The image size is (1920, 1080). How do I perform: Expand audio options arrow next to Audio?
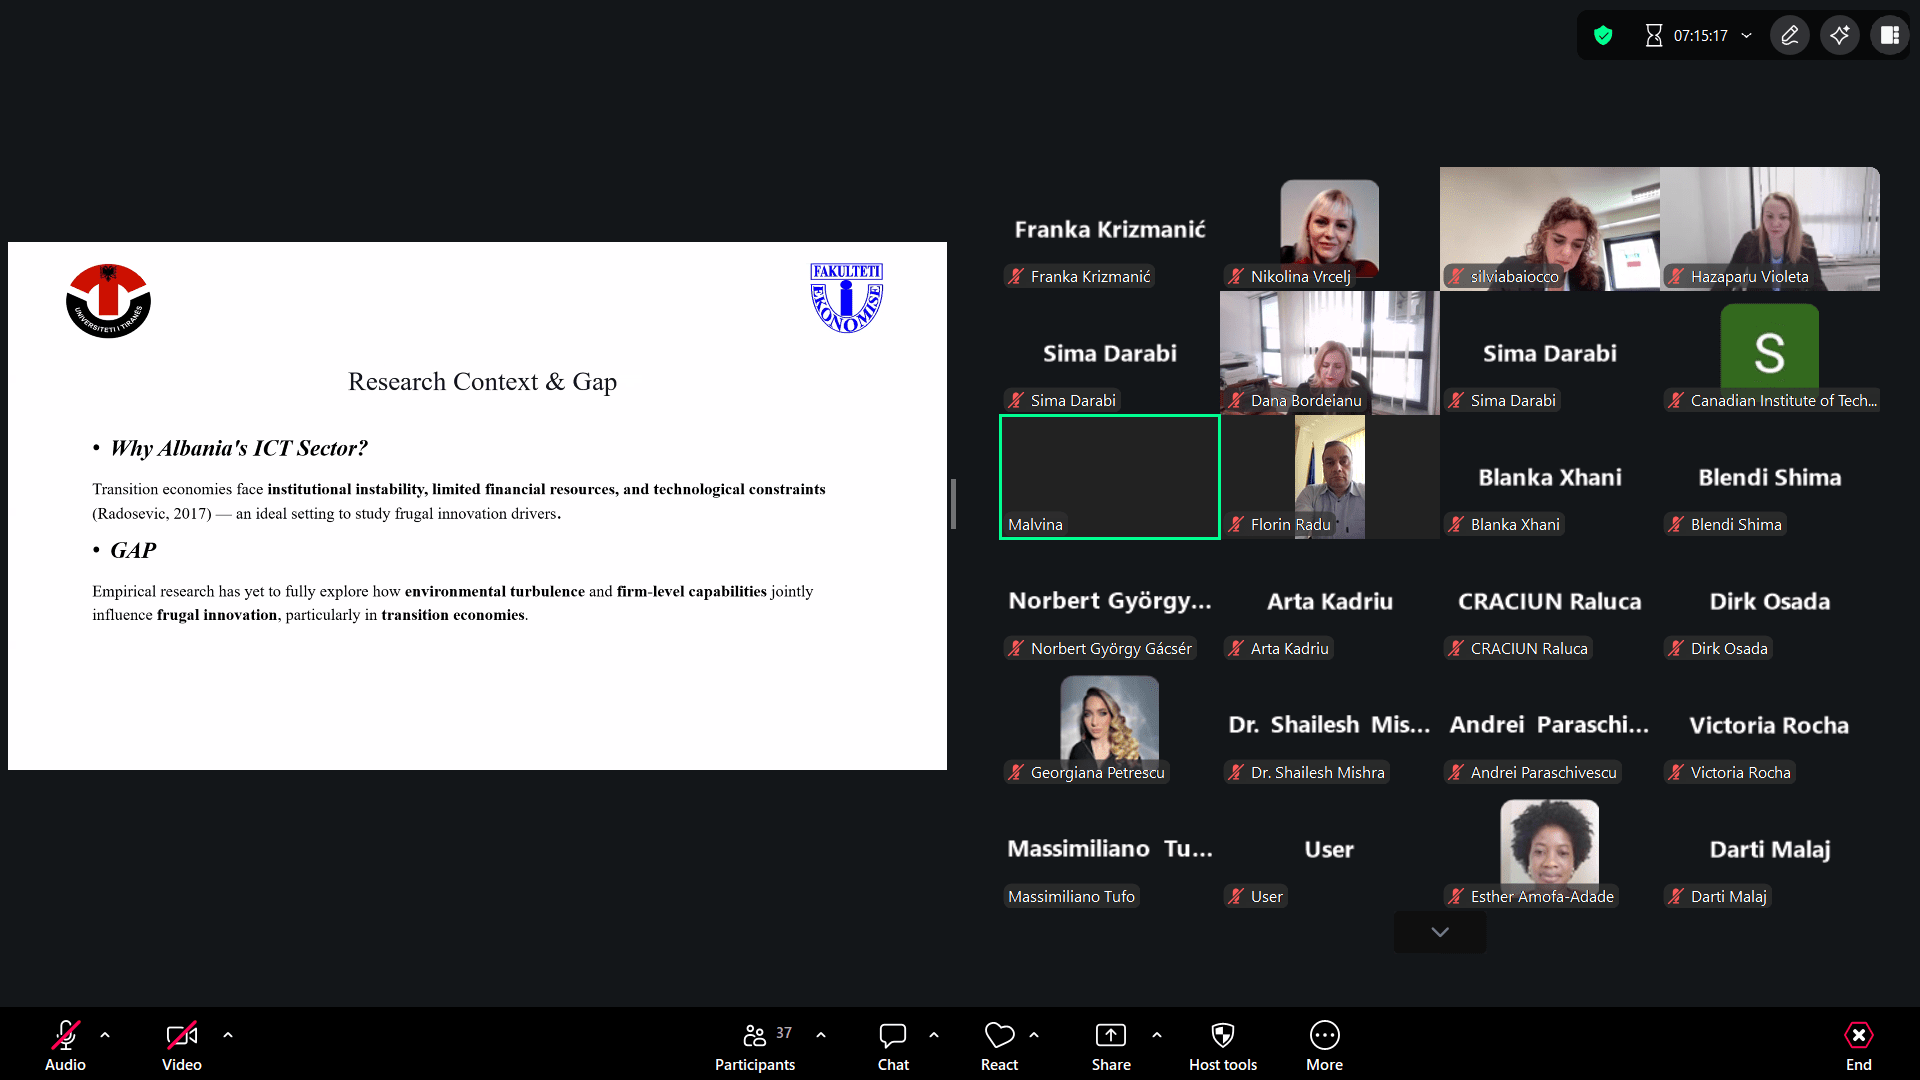(x=105, y=1035)
